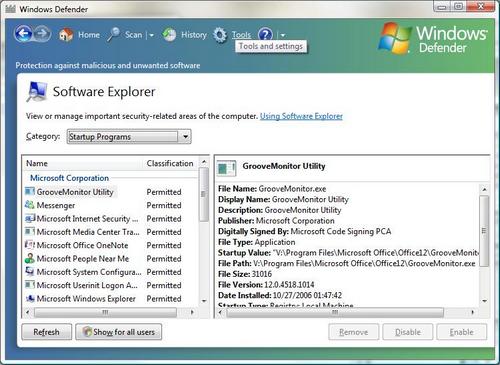Click the program list scroll right arrow
The width and height of the screenshot is (500, 365).
click(x=192, y=312)
